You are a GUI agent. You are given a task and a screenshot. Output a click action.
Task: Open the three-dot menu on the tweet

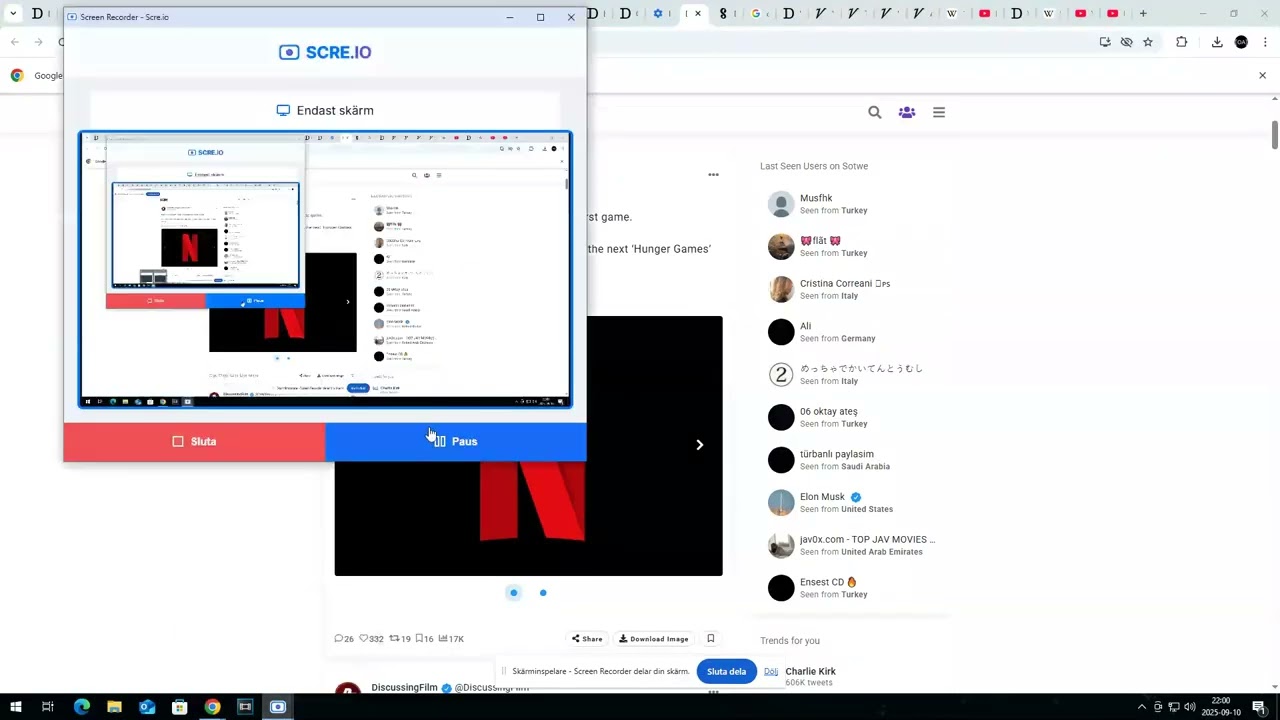point(713,174)
